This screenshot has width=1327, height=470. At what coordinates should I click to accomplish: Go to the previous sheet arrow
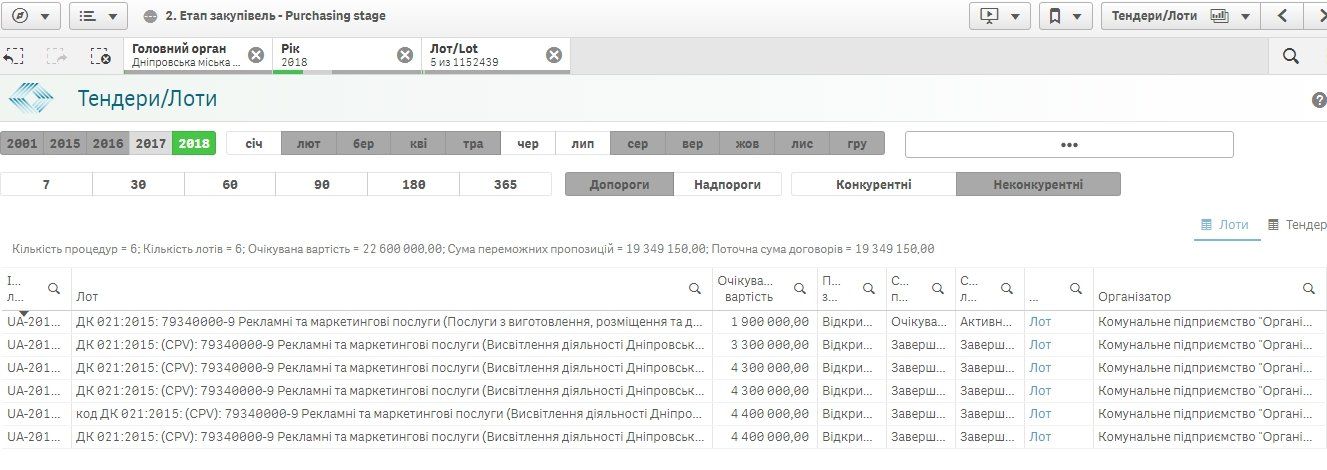pos(1281,16)
